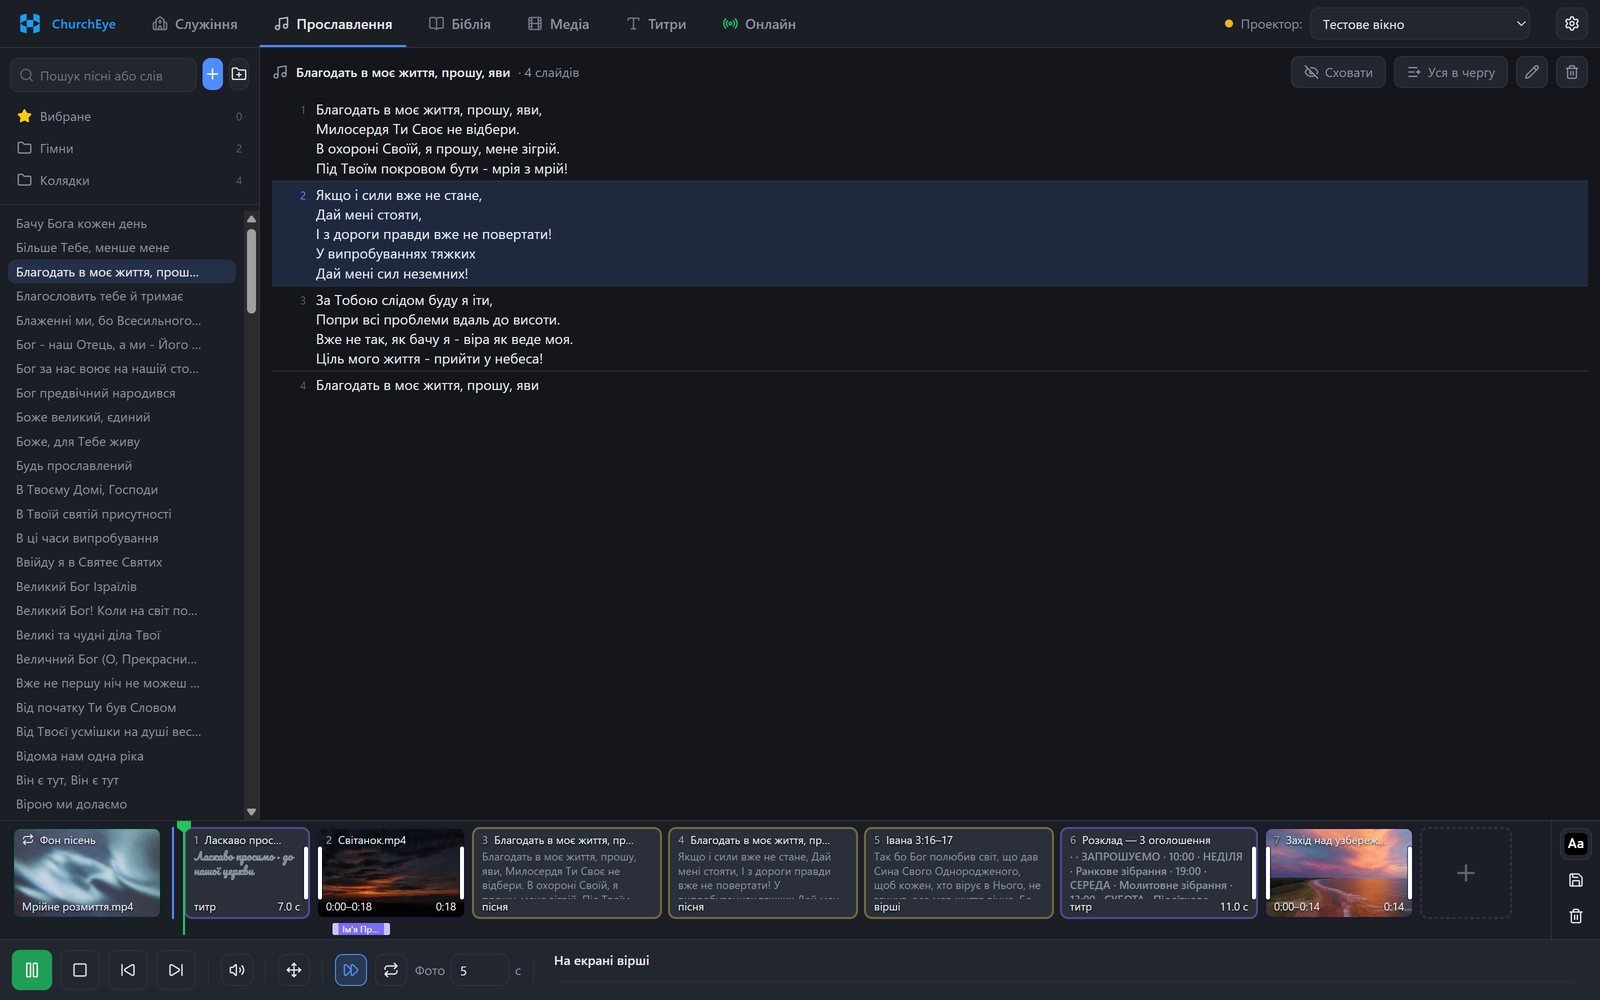Open the Колядки folder
Screen dimensions: 1600x1000
[130, 180]
